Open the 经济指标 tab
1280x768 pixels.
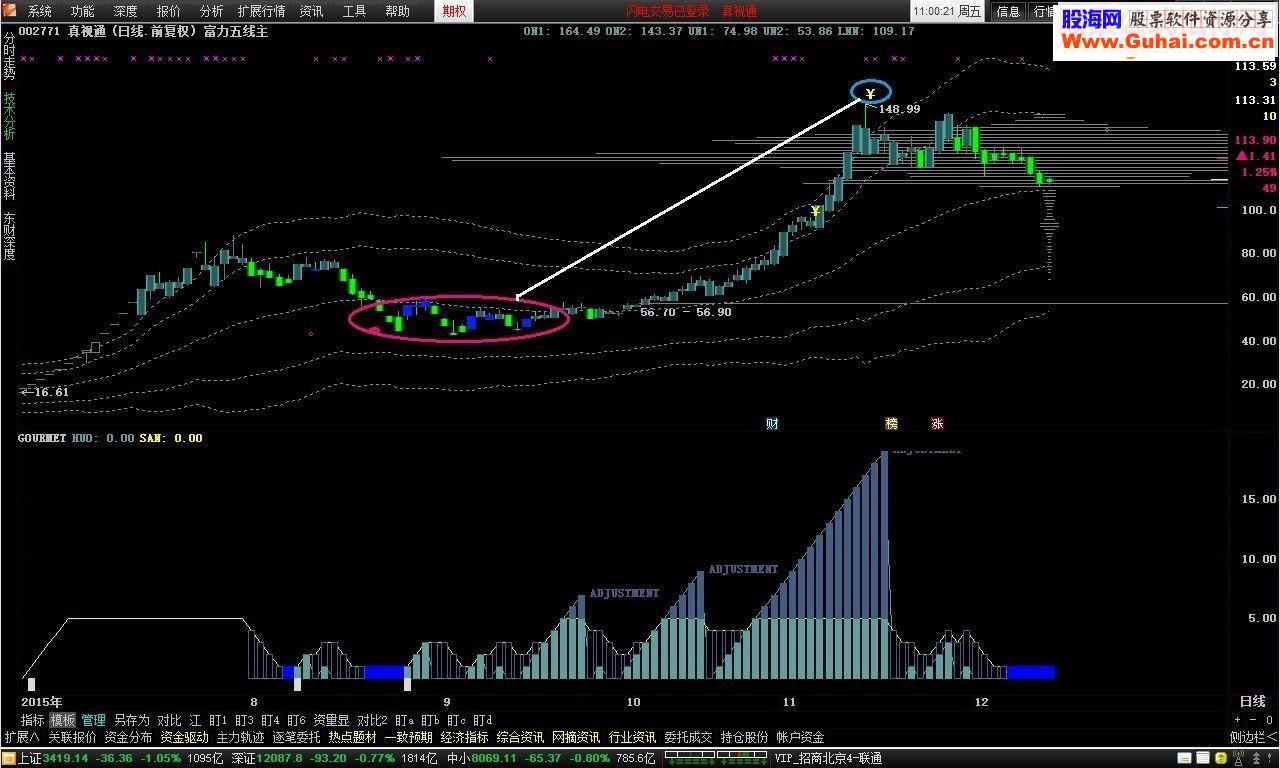point(464,737)
